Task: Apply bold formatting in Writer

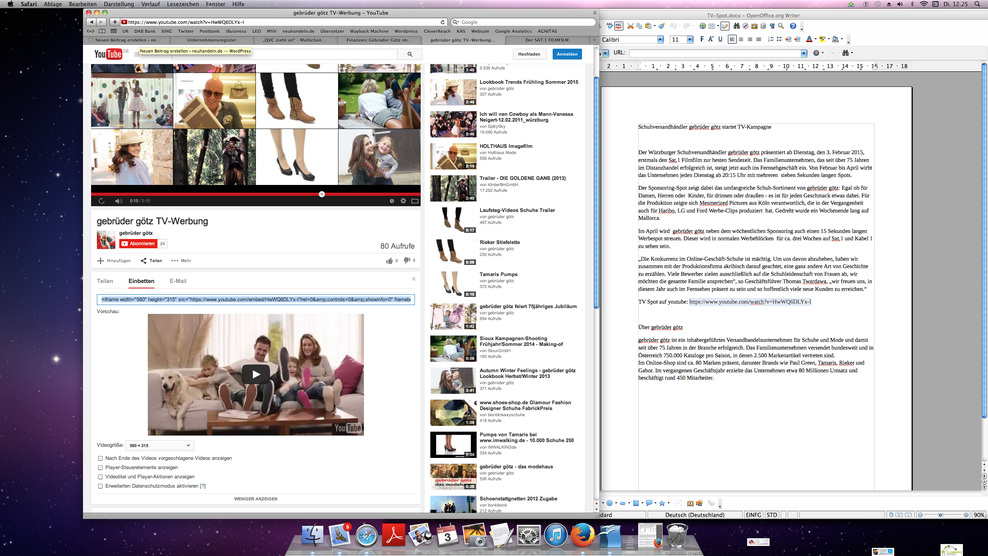Action: (x=702, y=39)
